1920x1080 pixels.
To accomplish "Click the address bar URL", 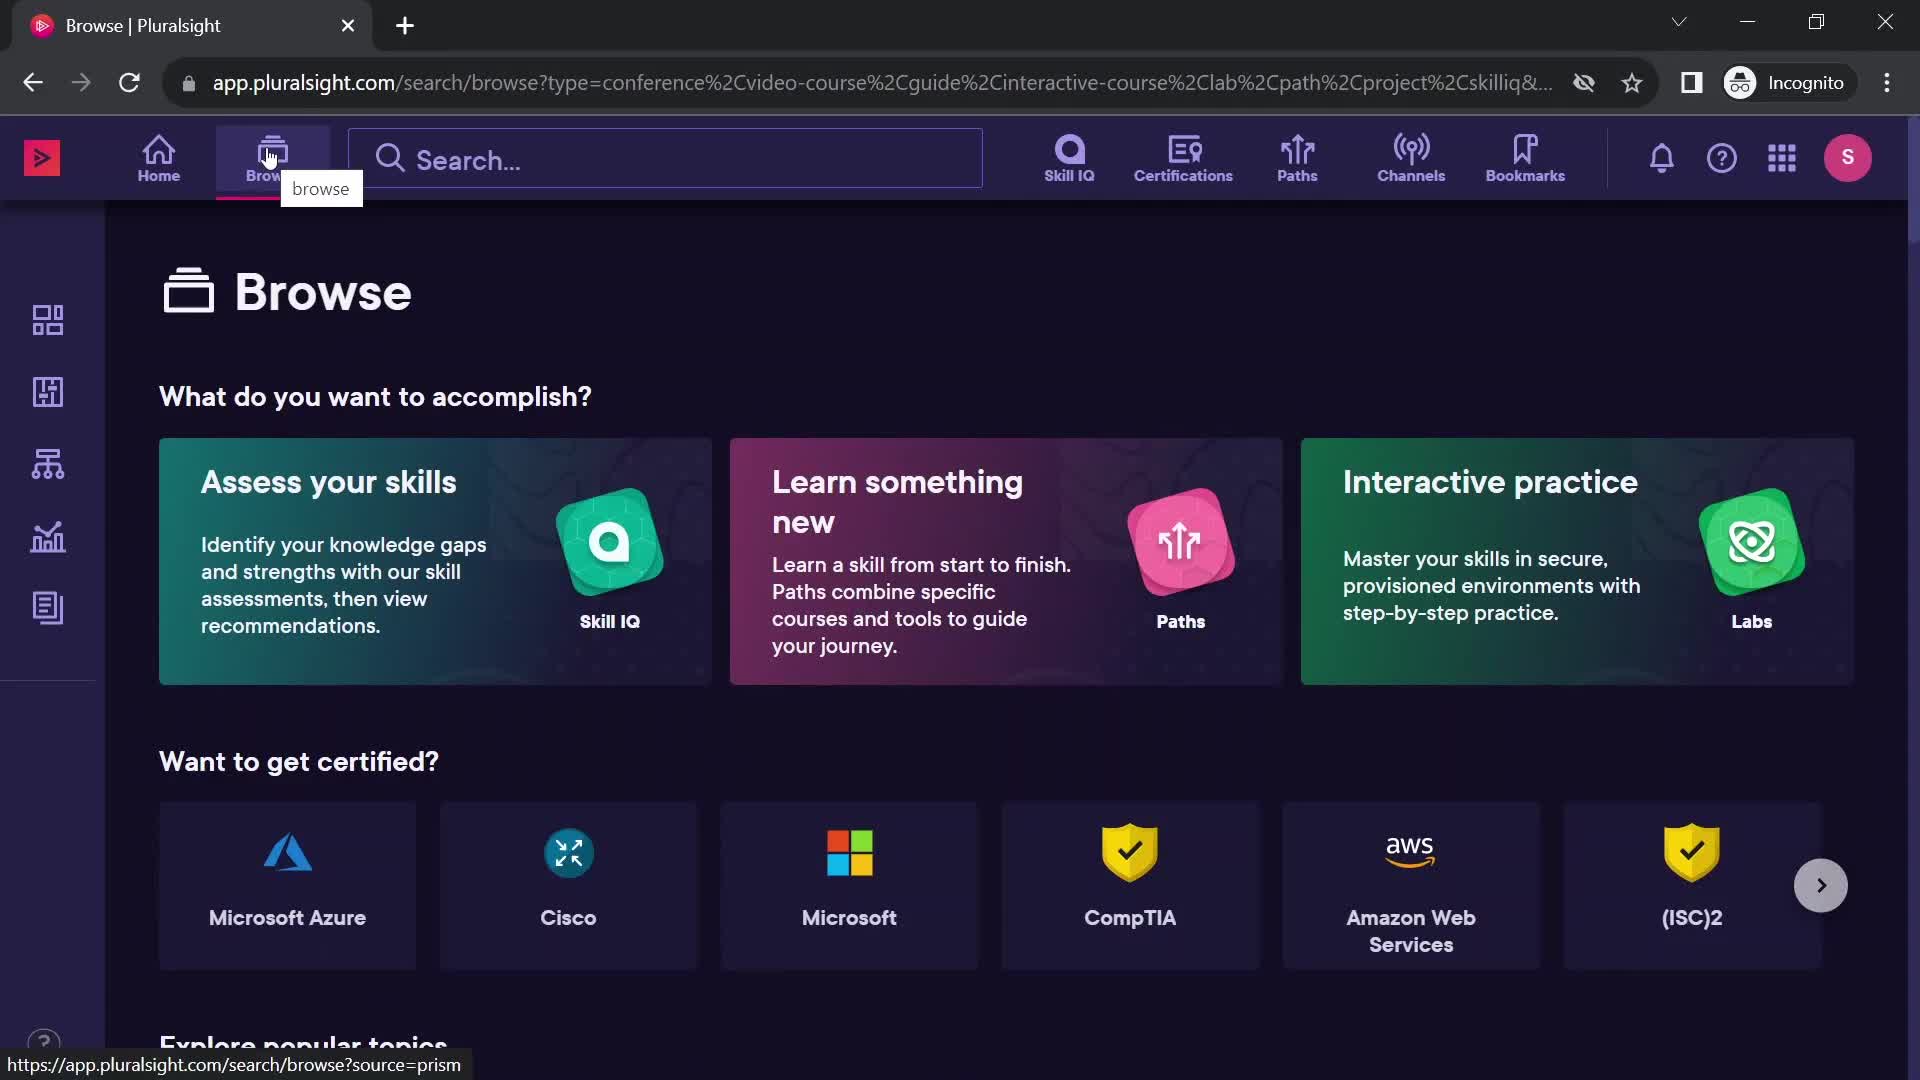I will tap(882, 83).
